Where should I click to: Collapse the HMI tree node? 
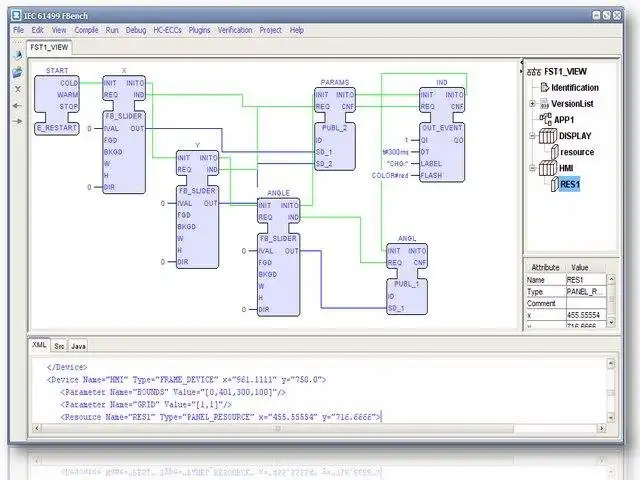tap(532, 168)
